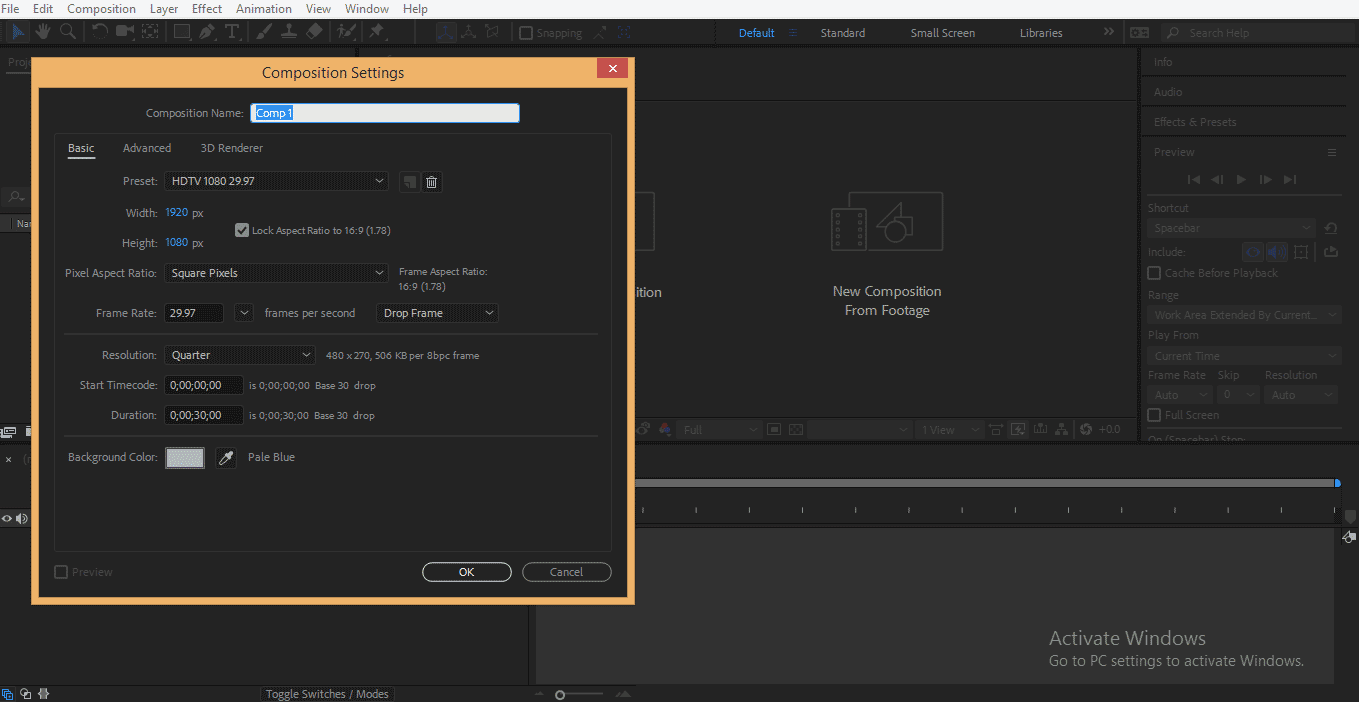Open the Background Color swatch

185,458
